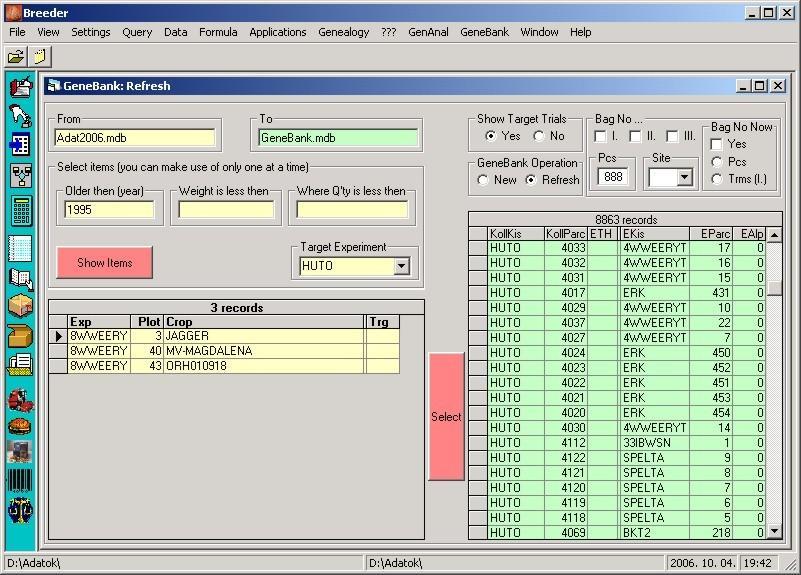Open the File menu
Screen dimensions: 801x575
(x=17, y=32)
